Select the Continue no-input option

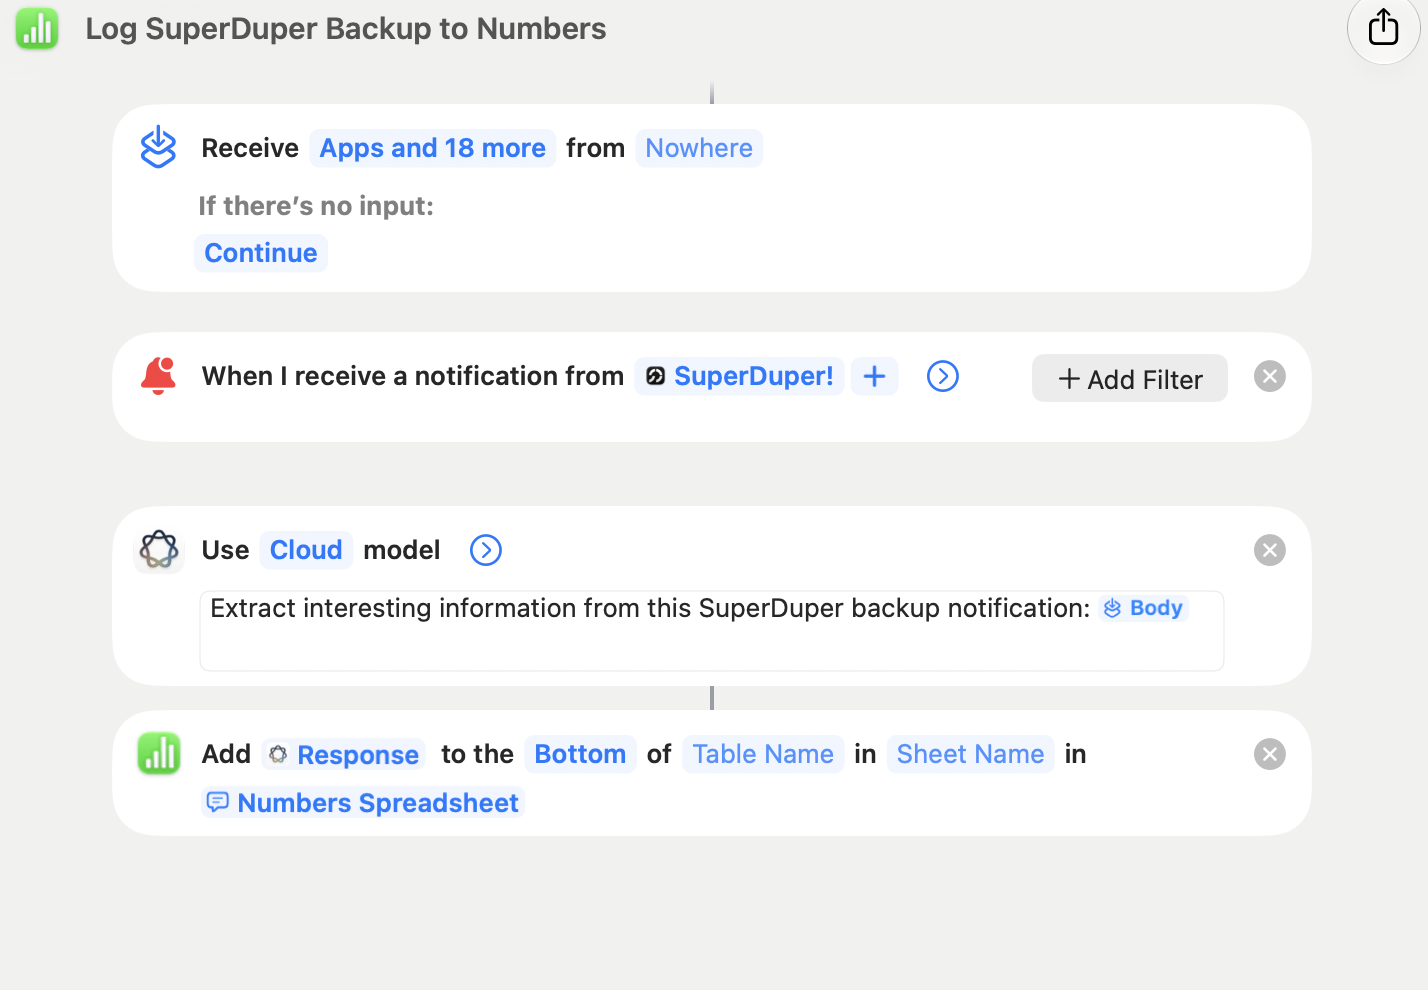pos(261,253)
